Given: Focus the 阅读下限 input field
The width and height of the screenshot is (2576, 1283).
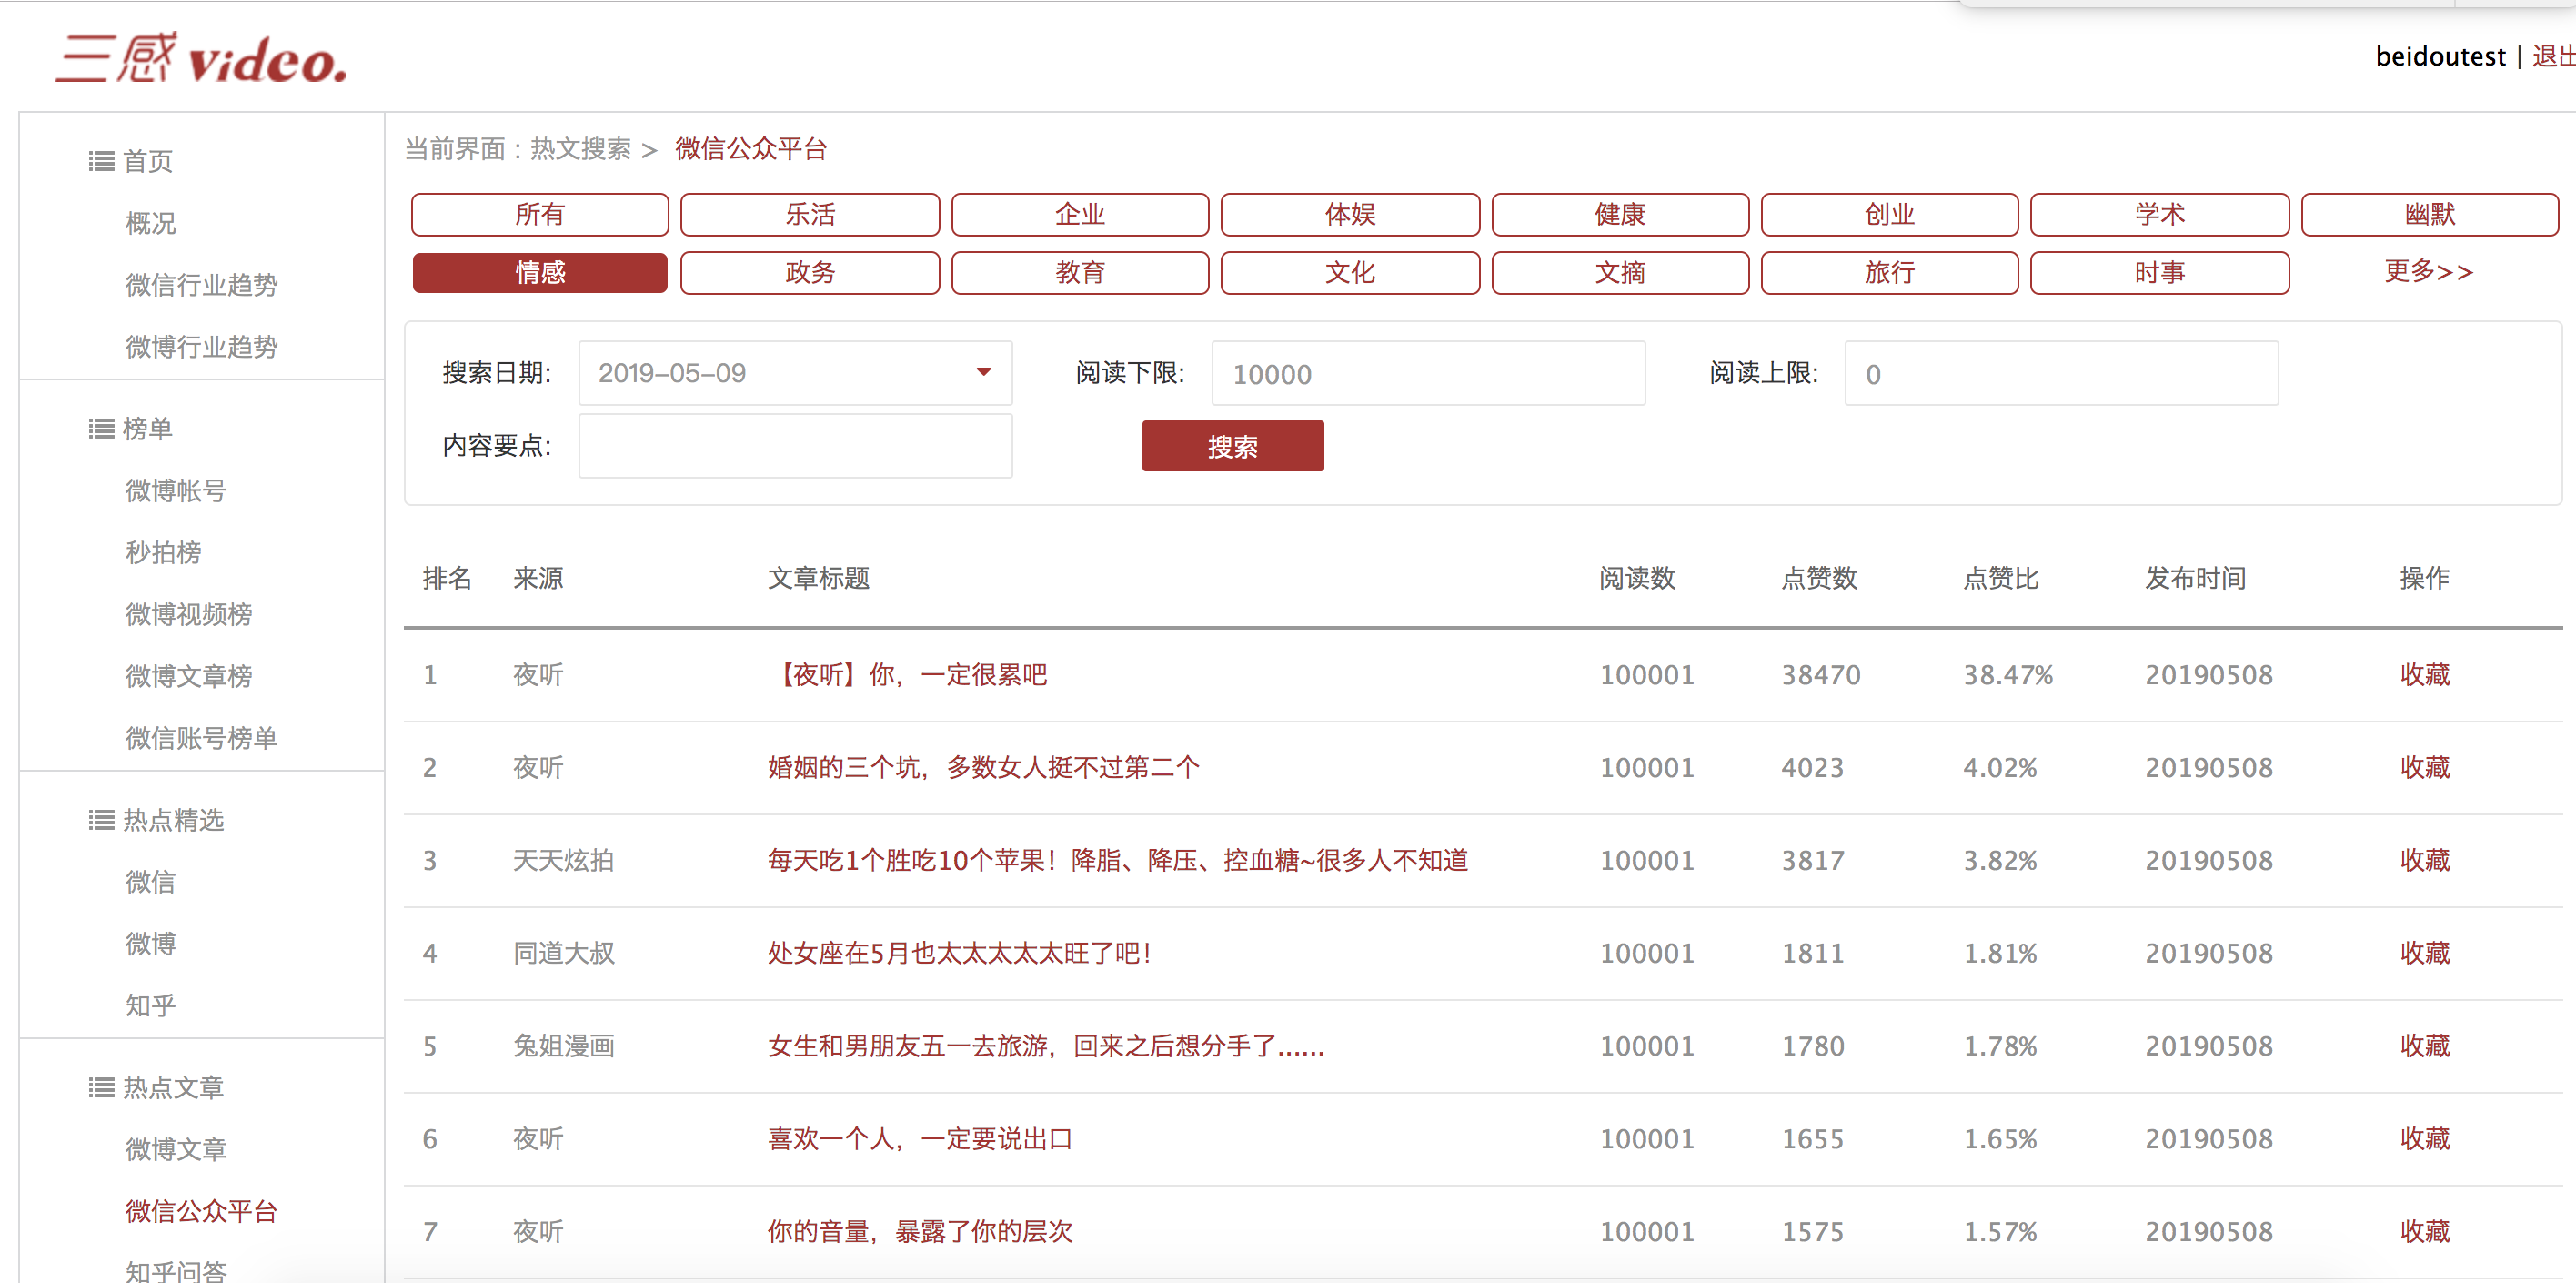Looking at the screenshot, I should pyautogui.click(x=1427, y=374).
